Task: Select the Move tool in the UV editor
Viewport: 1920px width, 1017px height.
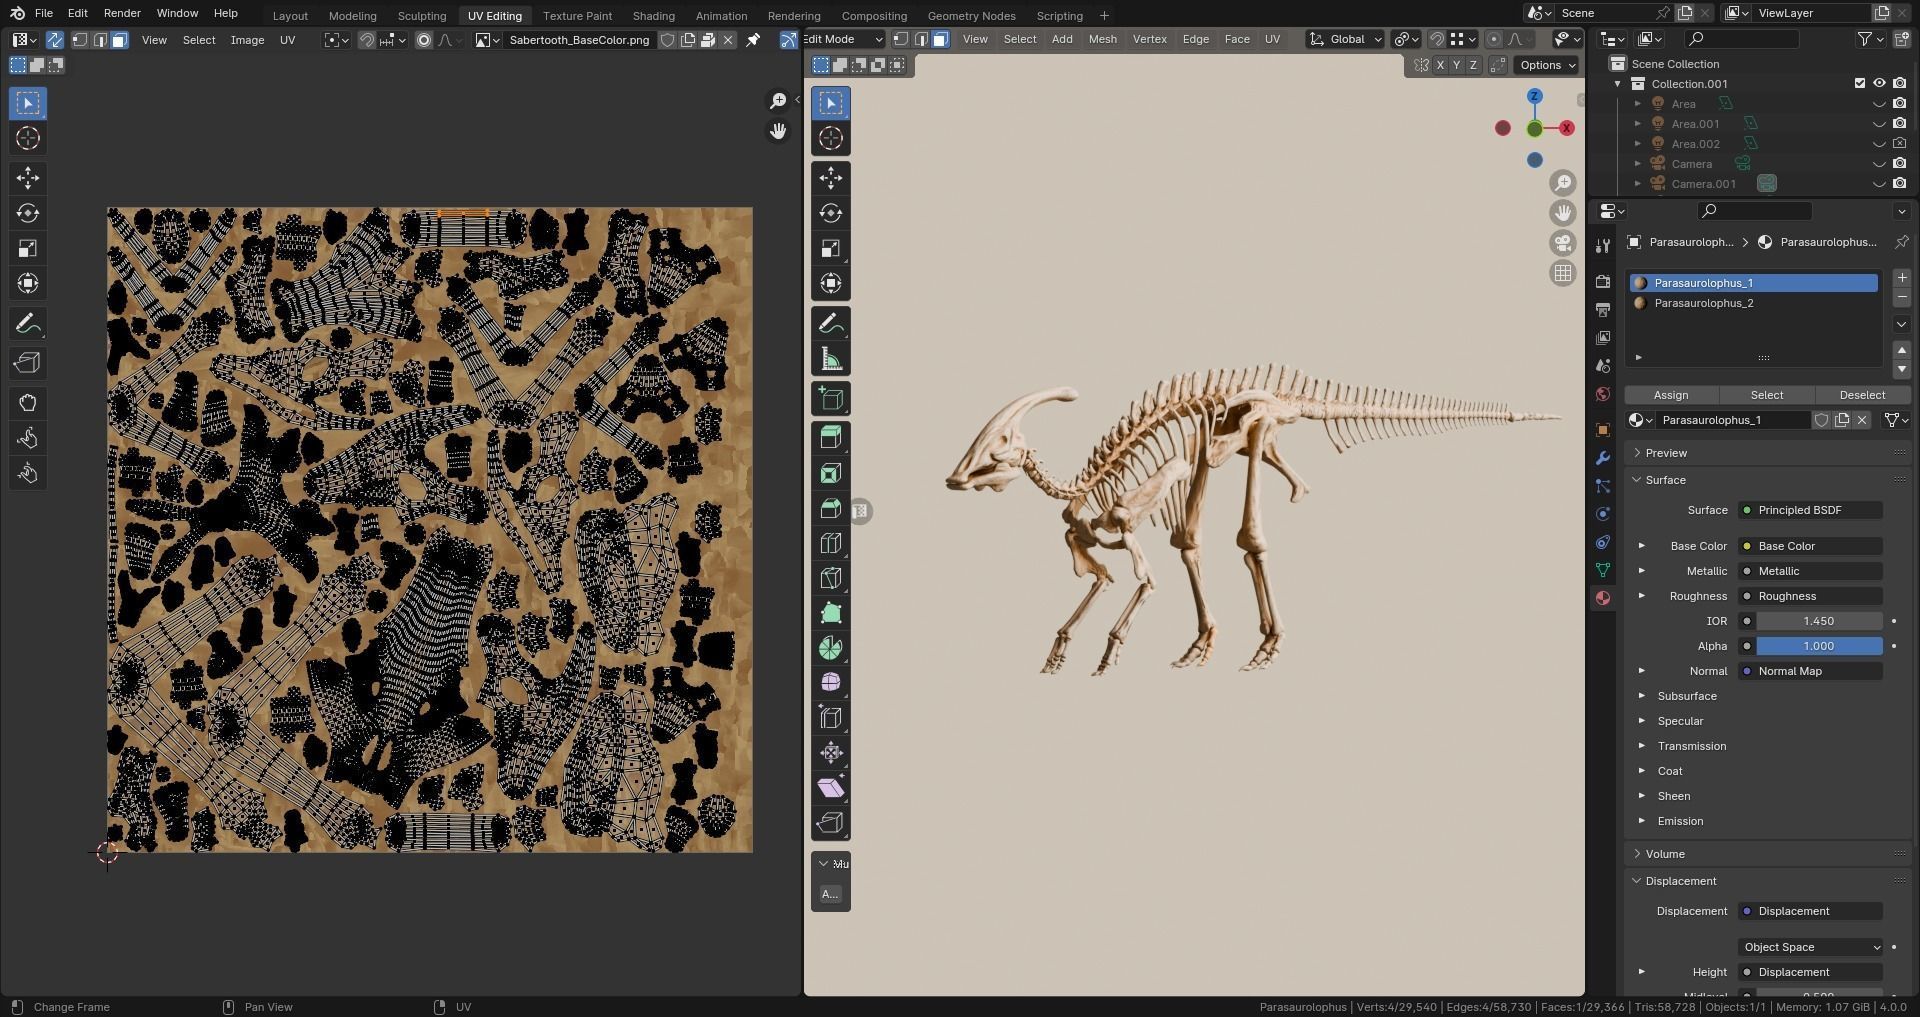Action: pos(28,178)
